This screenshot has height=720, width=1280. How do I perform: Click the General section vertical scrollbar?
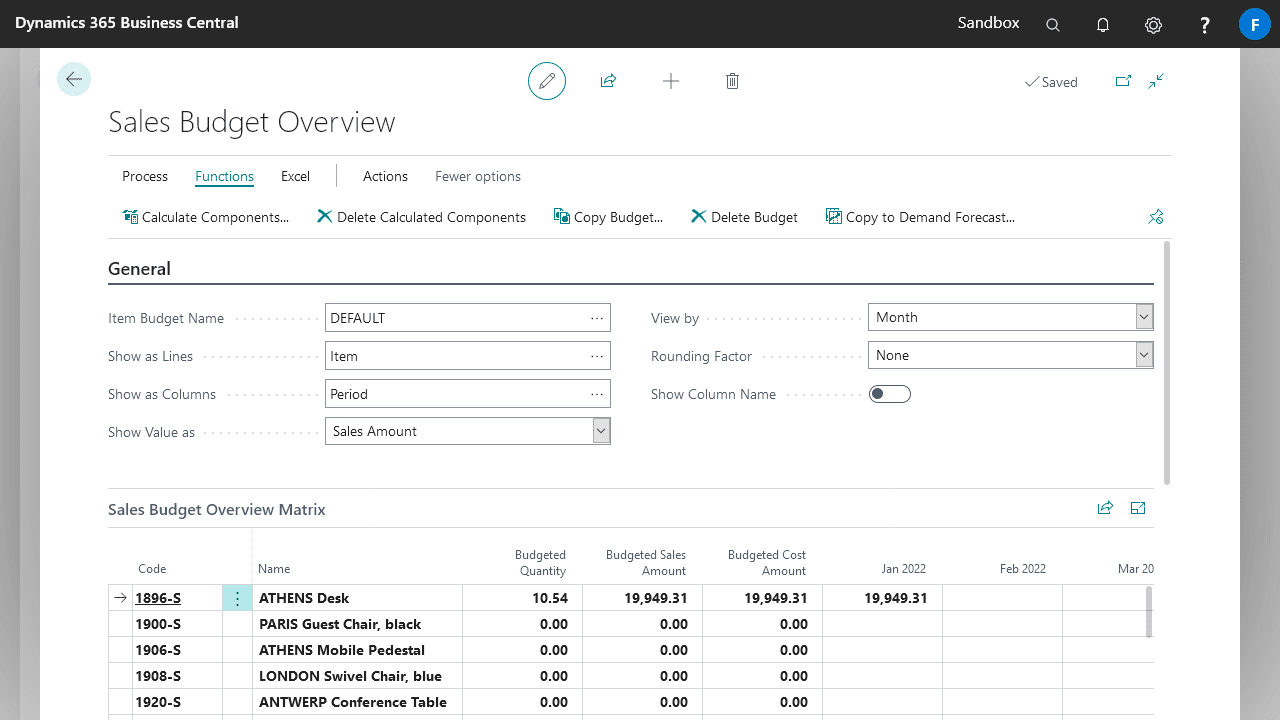point(1166,362)
